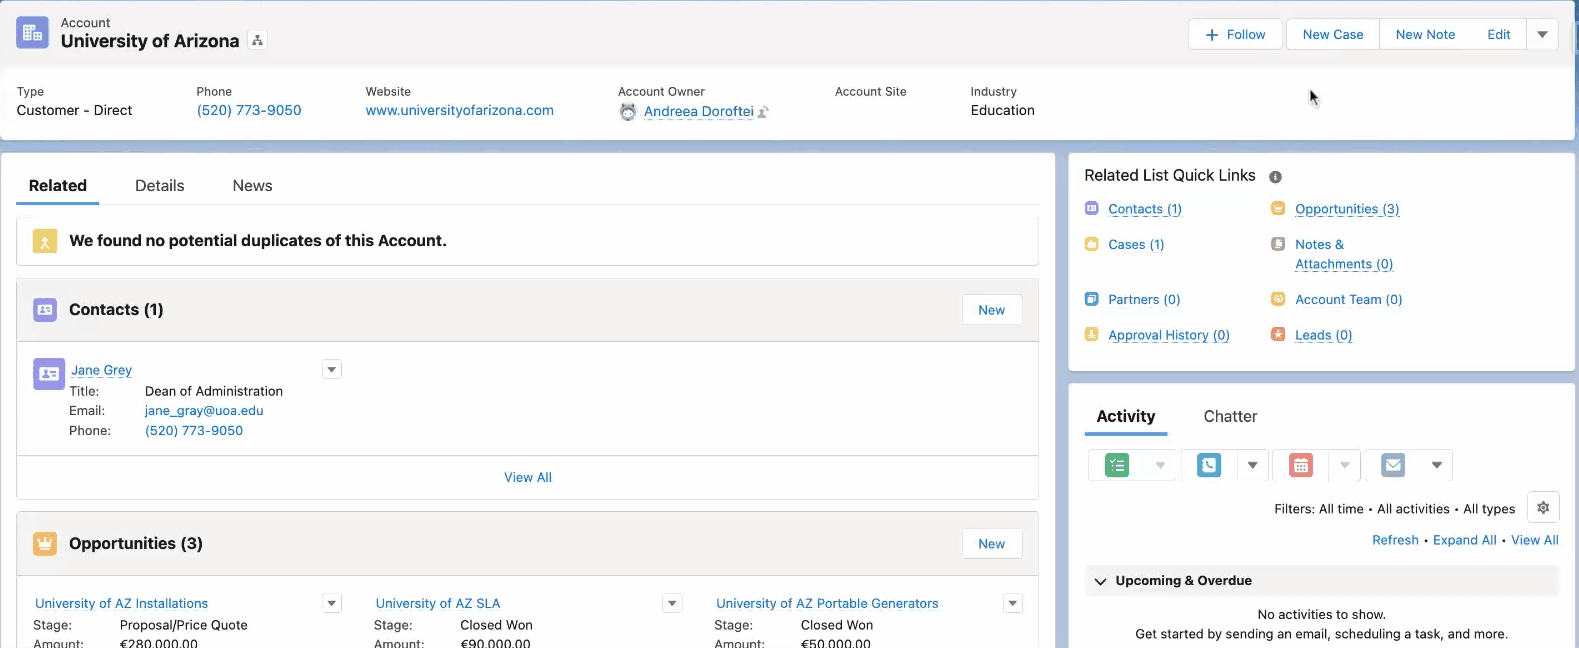Open Opportunities (3) quick link

[x=1347, y=209]
